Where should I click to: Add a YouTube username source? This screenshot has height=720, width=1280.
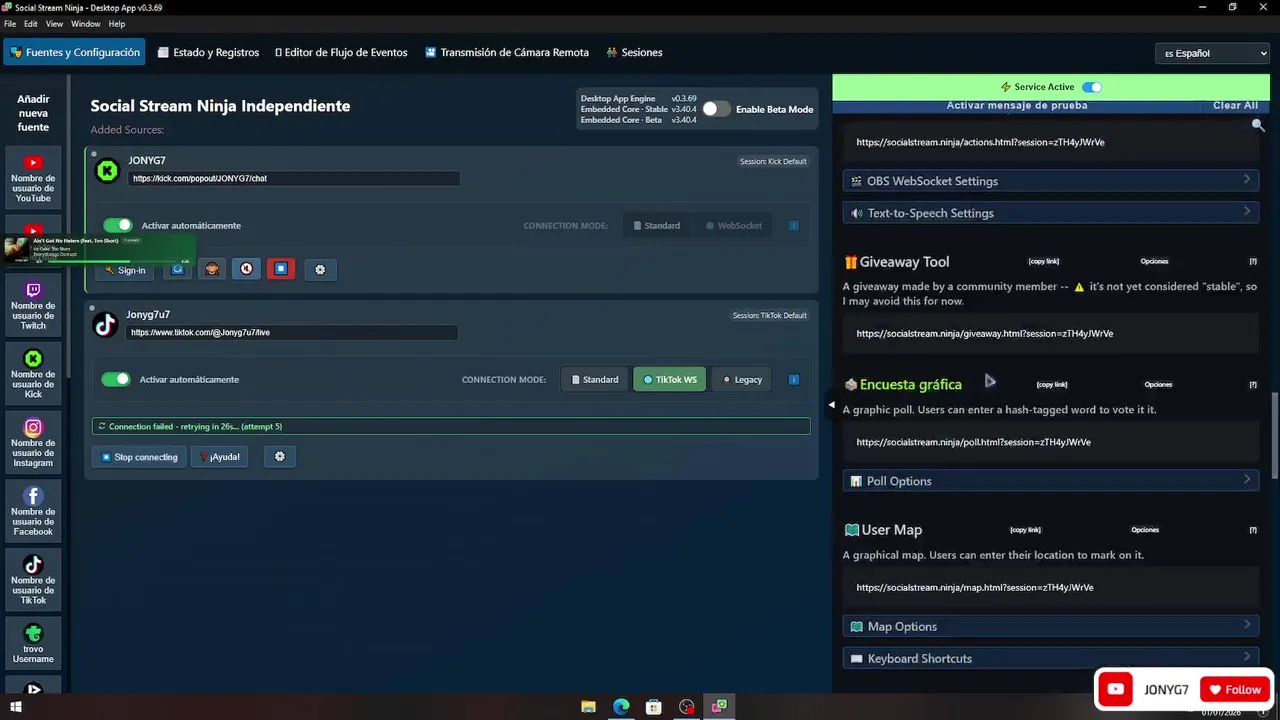[33, 178]
